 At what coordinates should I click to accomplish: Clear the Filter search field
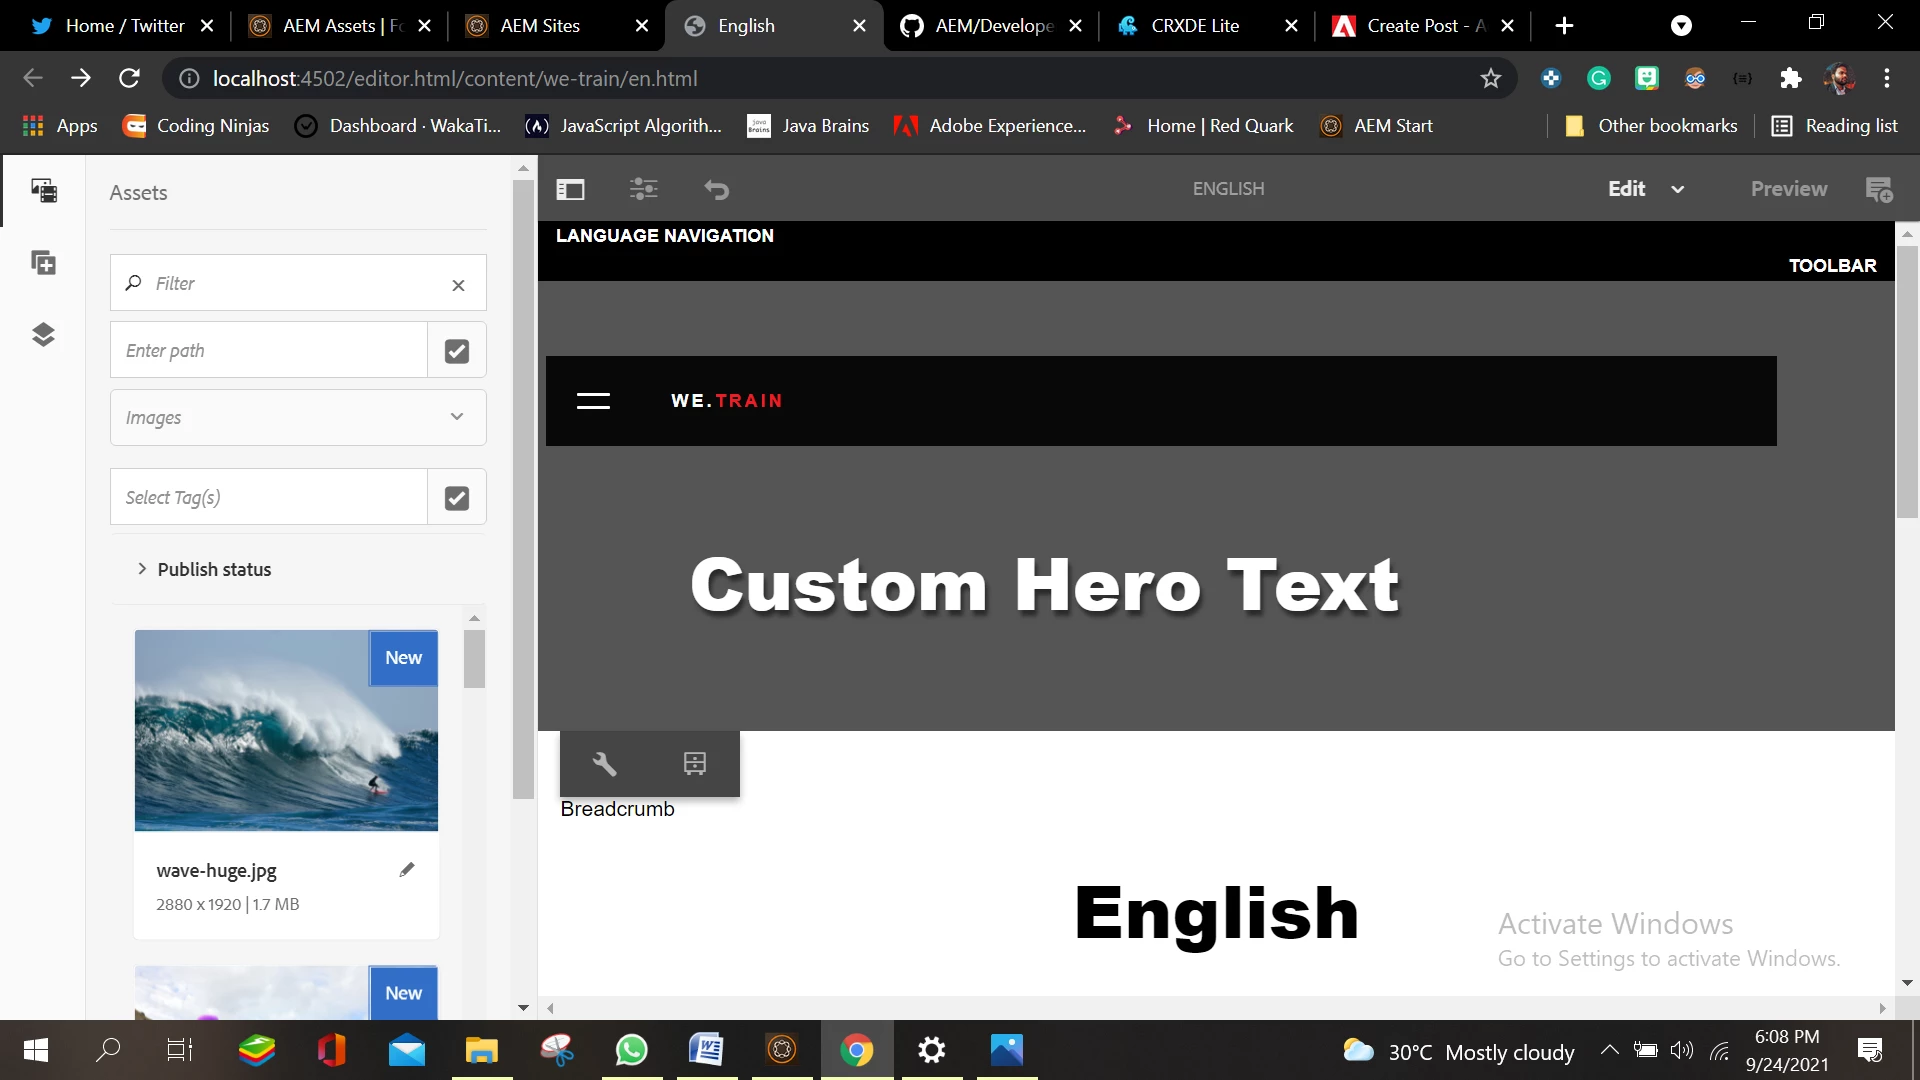pyautogui.click(x=458, y=285)
